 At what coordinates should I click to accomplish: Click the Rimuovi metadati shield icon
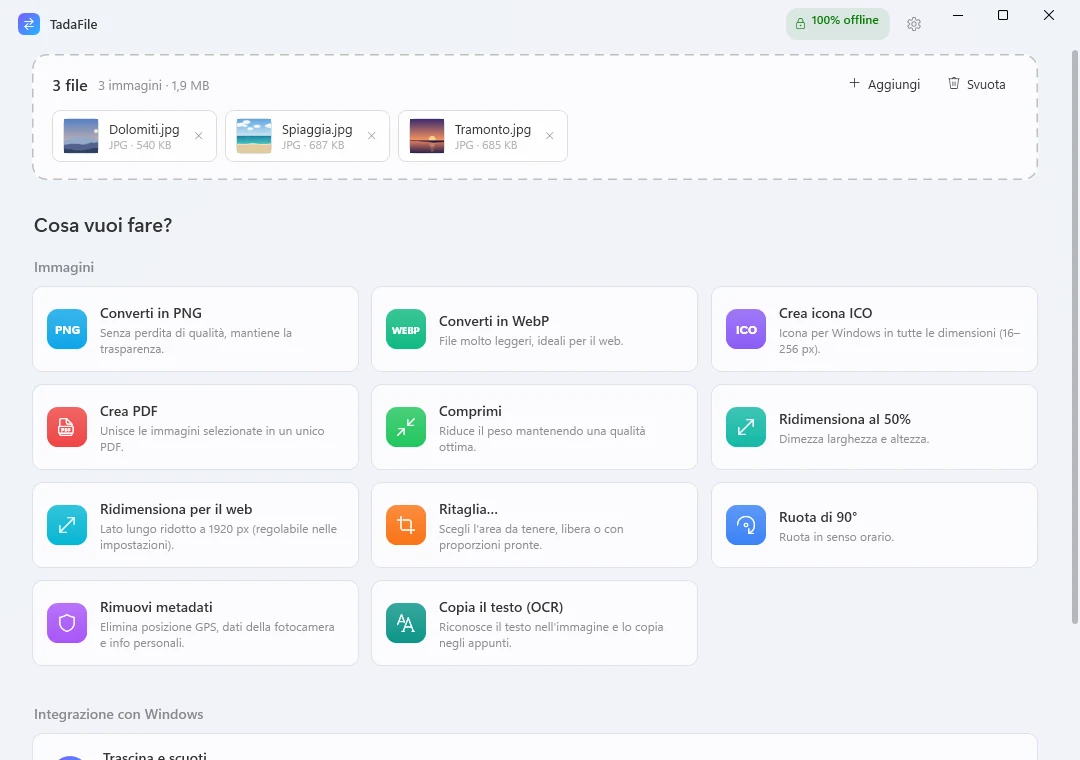point(67,623)
